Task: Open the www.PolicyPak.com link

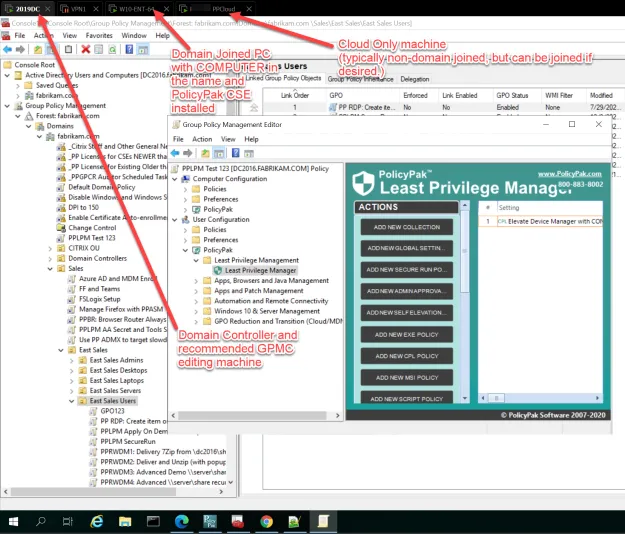Action: 570,174
